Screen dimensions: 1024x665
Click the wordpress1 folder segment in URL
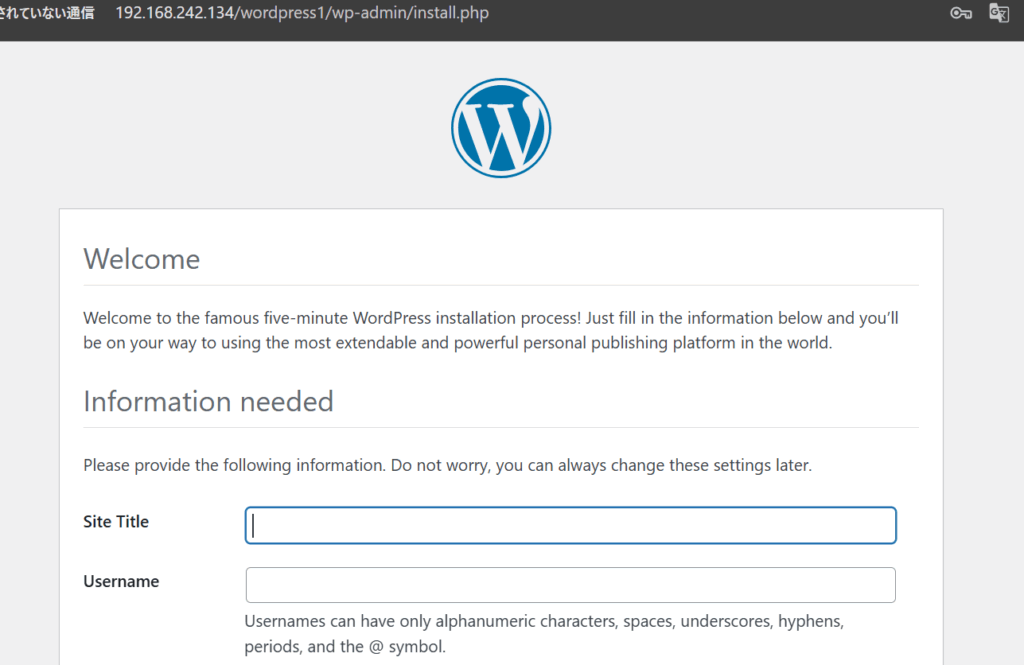point(281,15)
